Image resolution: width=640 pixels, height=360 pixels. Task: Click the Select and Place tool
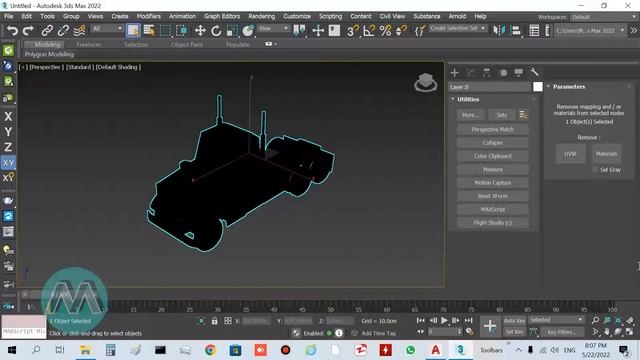[x=248, y=31]
